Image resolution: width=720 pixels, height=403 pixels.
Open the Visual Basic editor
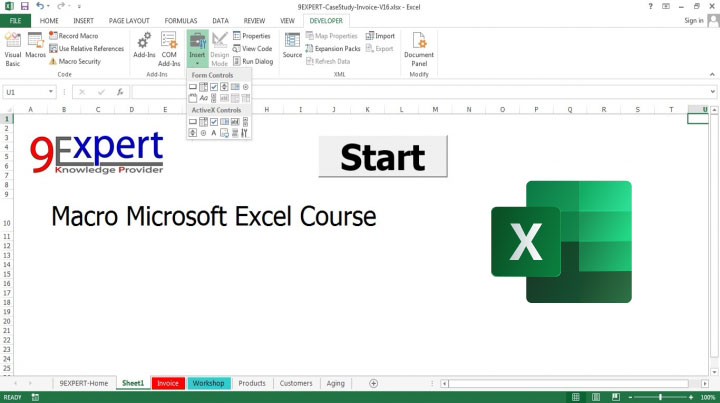click(13, 49)
